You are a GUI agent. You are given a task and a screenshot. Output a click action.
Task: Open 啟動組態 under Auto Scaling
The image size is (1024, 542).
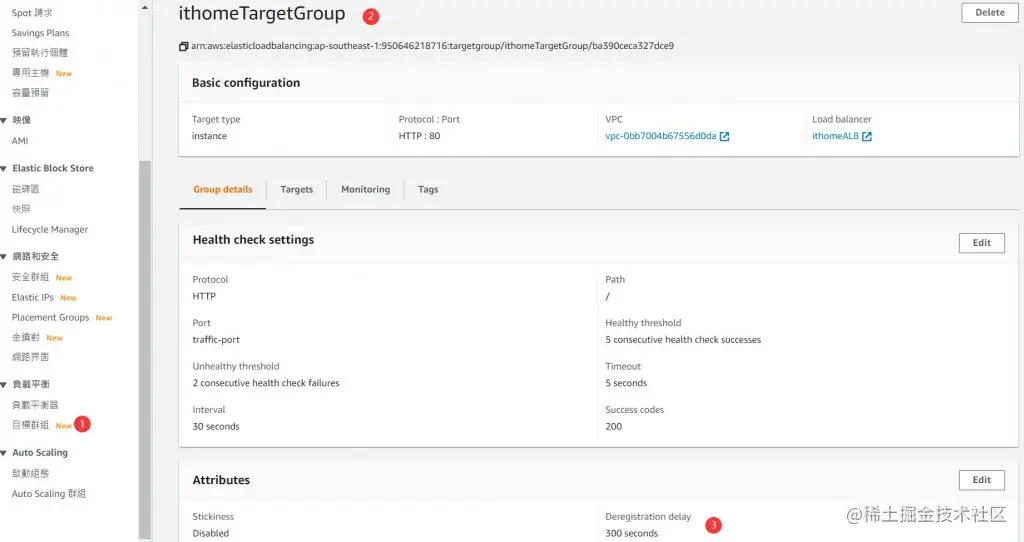pos(30,473)
